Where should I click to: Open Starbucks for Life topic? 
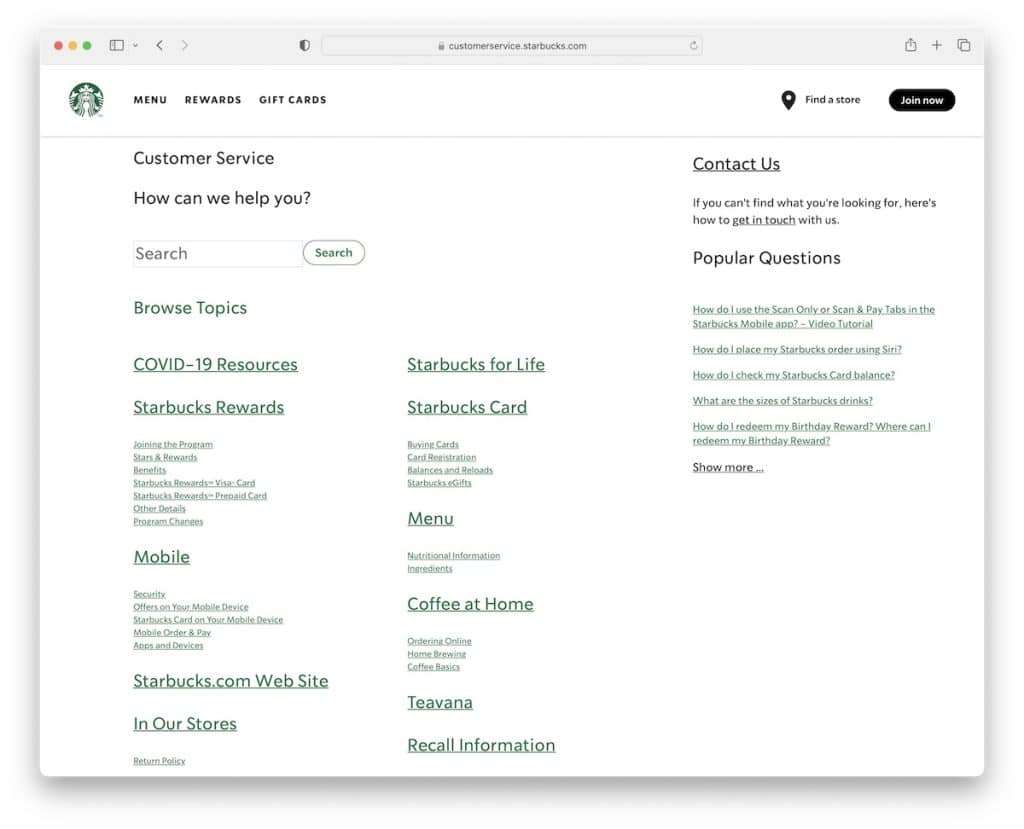point(476,365)
